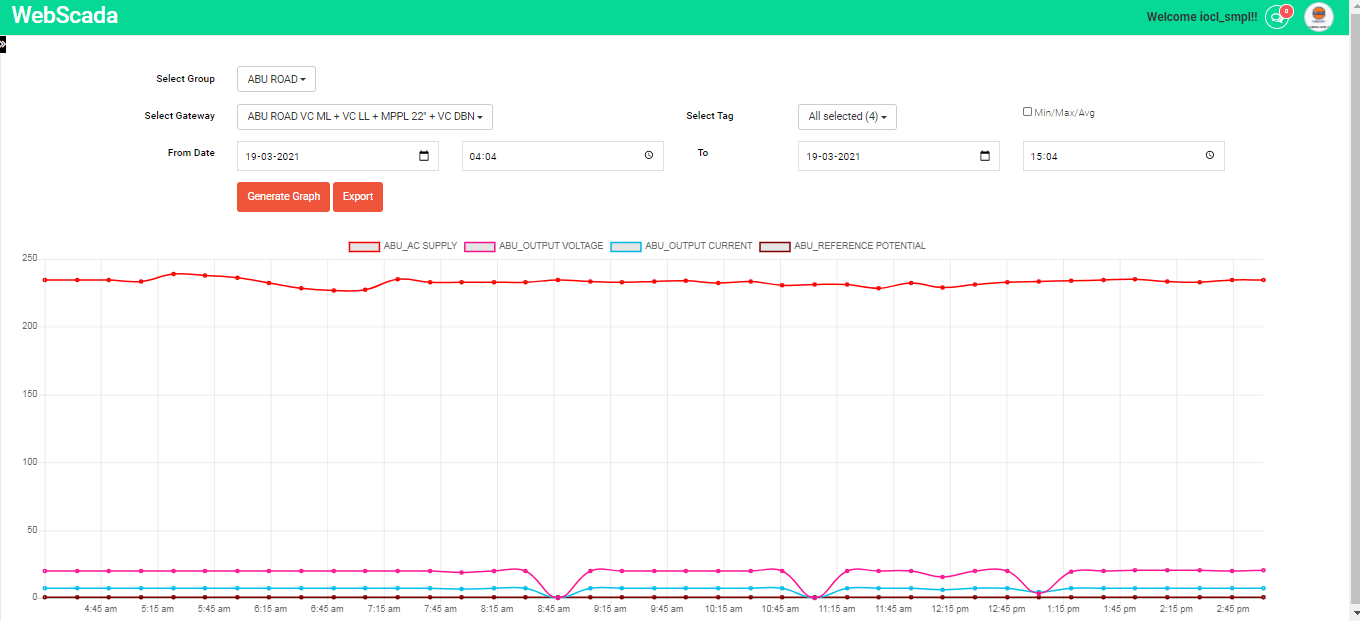
Task: Expand the sidebar toggle arrow
Action: [3, 44]
